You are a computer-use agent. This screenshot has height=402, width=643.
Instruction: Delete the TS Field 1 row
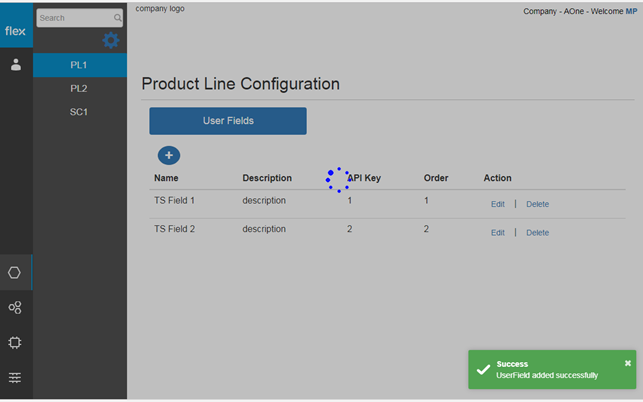(x=537, y=204)
